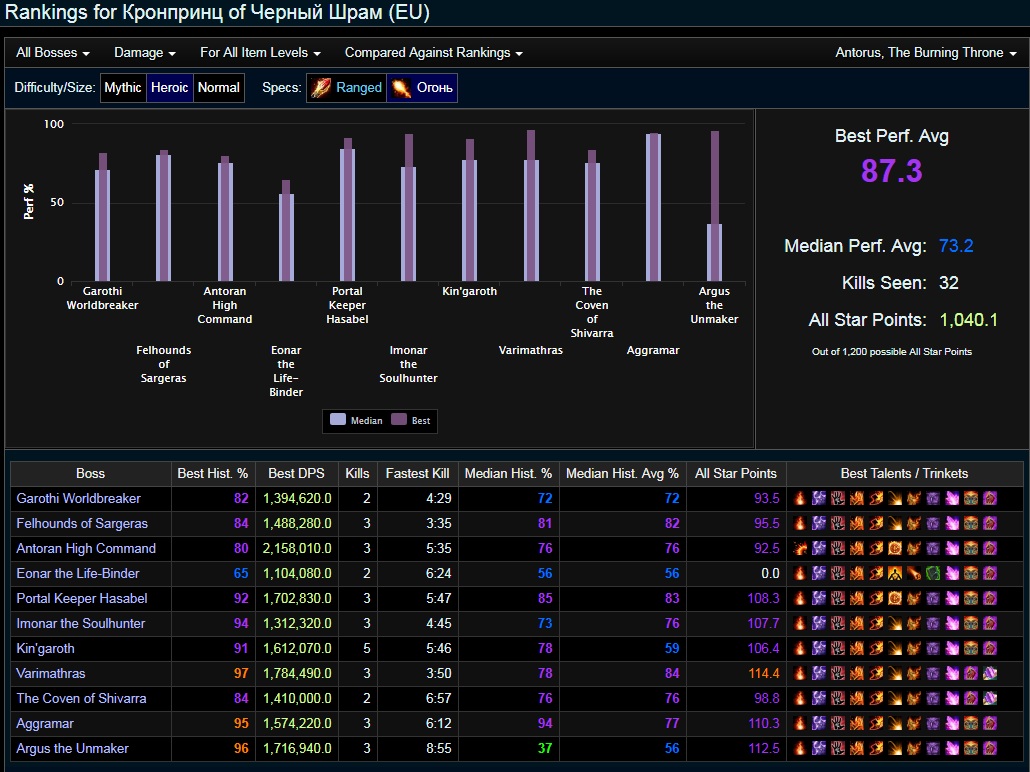The width and height of the screenshot is (1030, 772).
Task: Sort by Kills column header
Action: (357, 473)
